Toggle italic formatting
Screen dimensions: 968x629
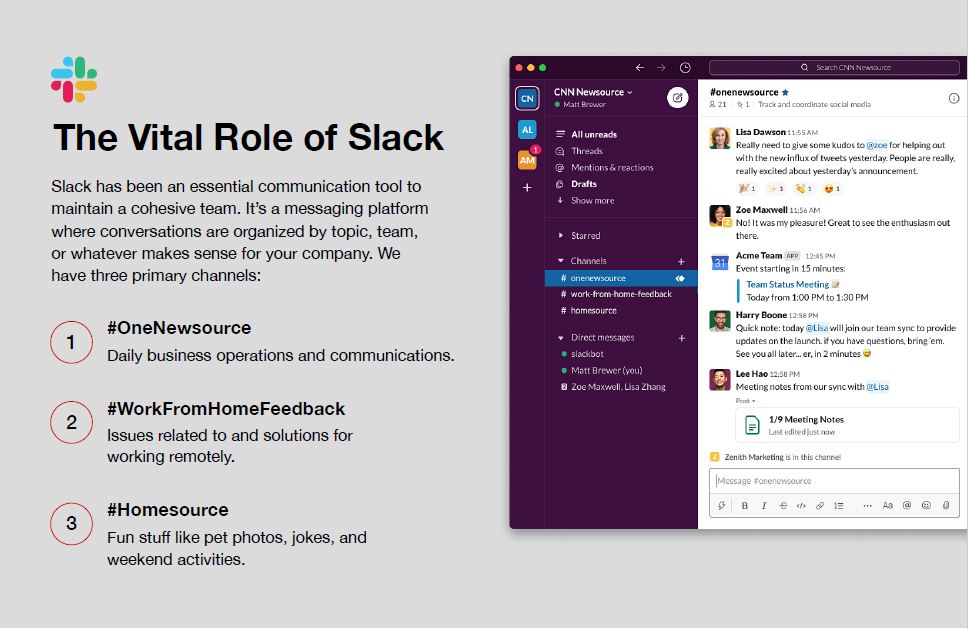point(764,506)
